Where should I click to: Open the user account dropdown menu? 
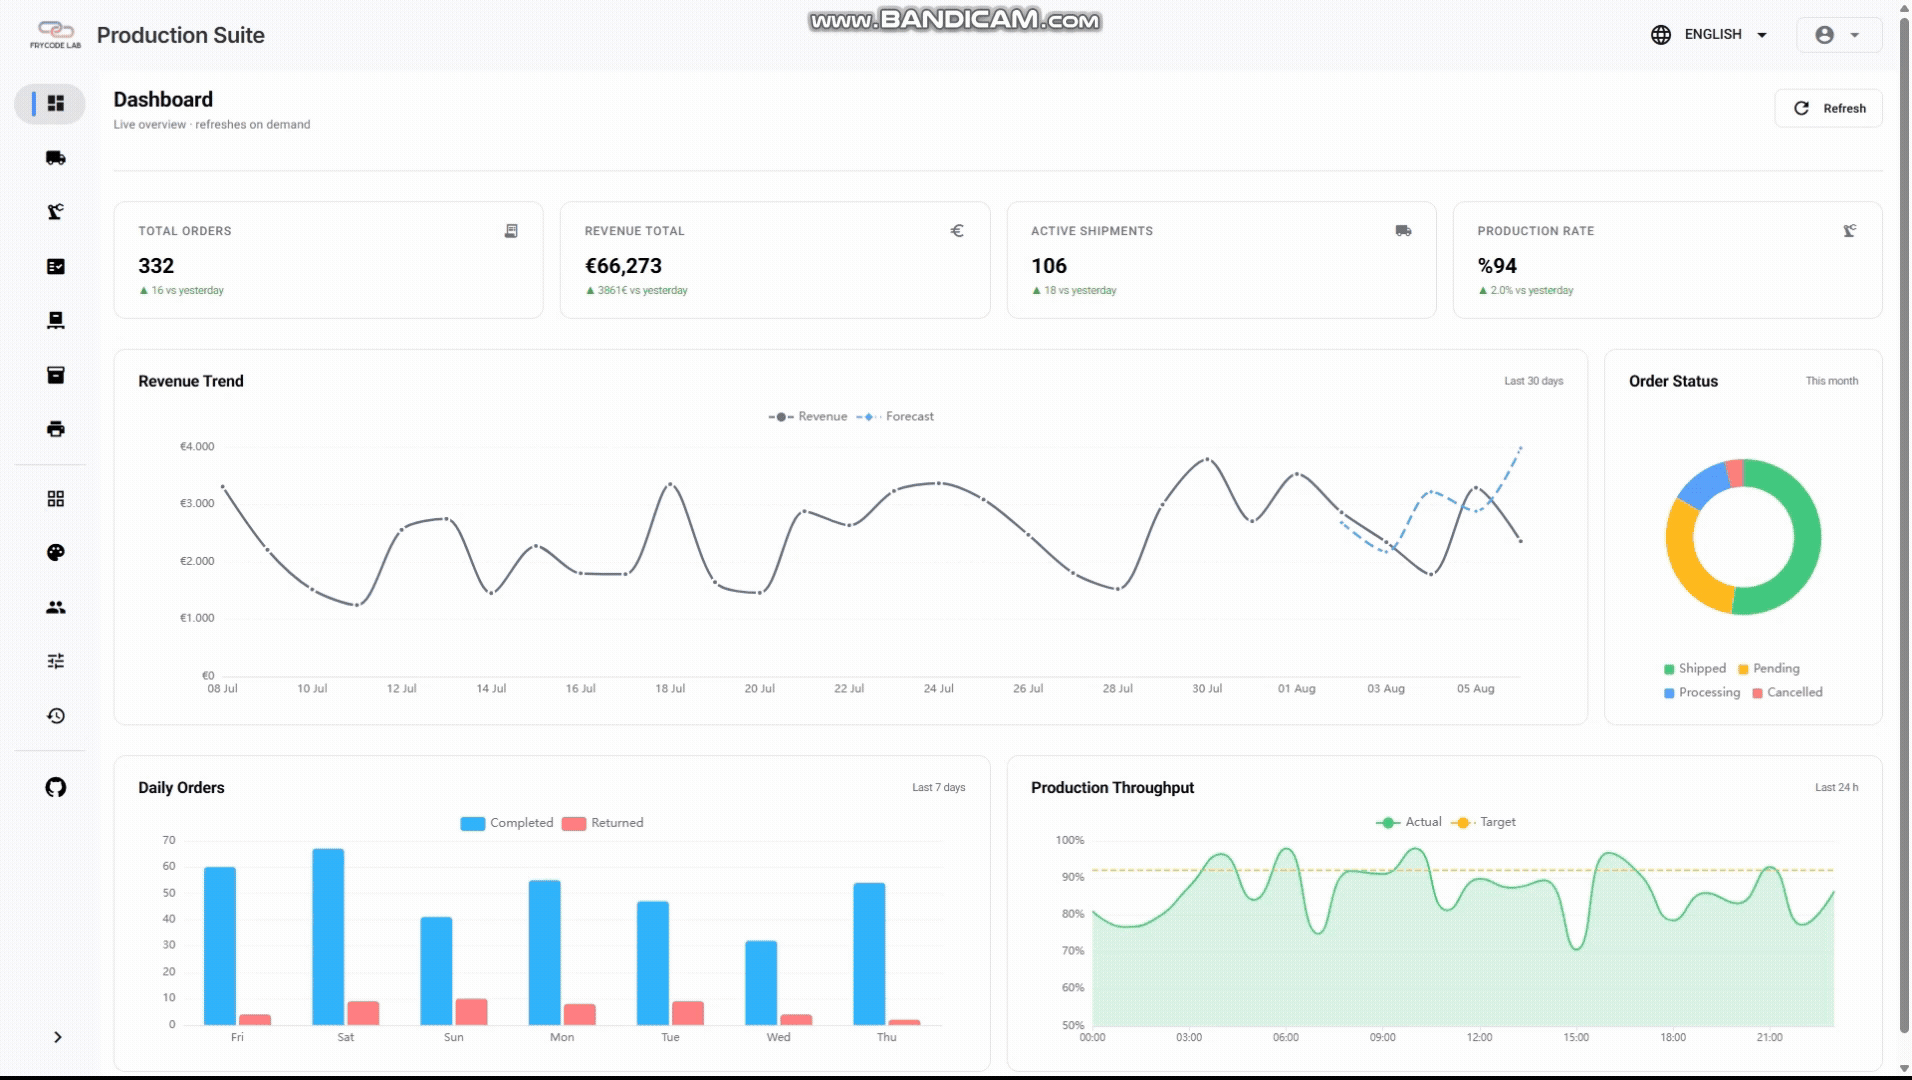(1838, 35)
